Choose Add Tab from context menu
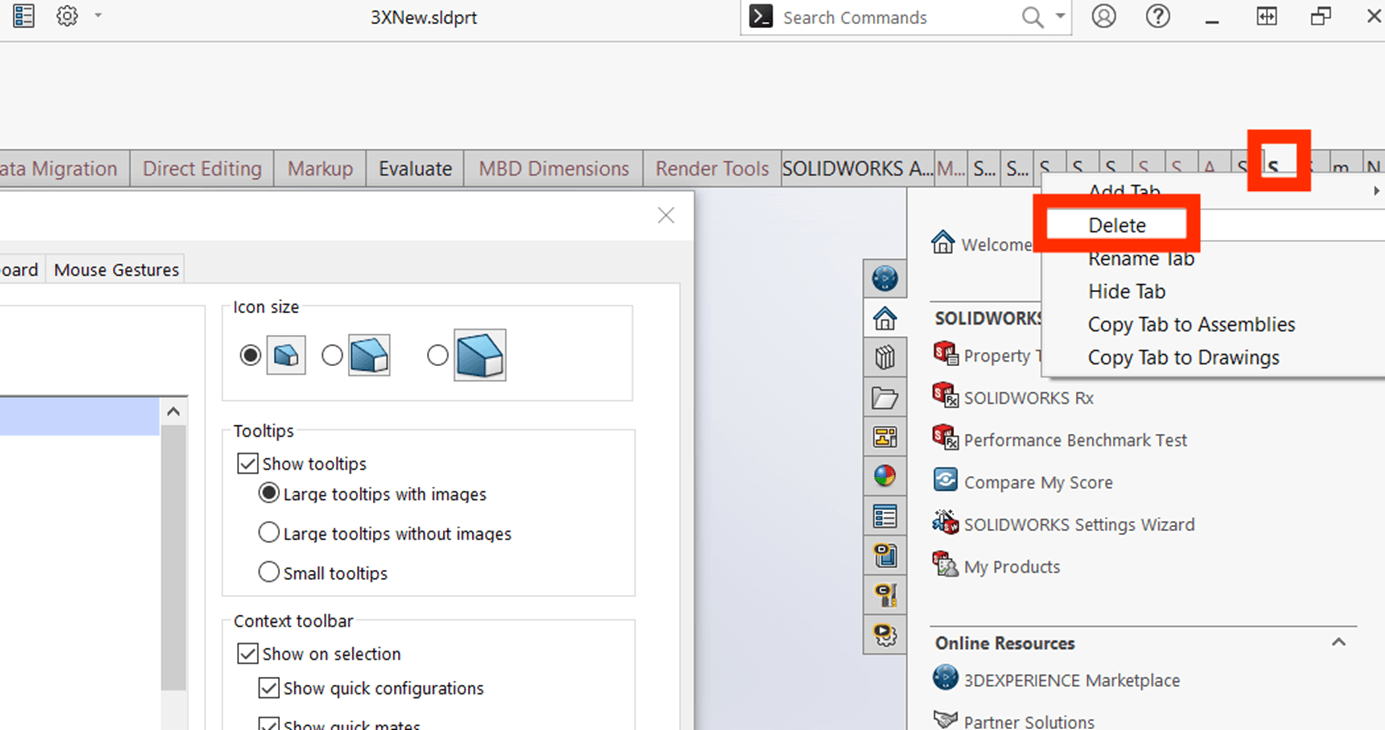Screen dimensions: 1385x730 tap(1124, 191)
